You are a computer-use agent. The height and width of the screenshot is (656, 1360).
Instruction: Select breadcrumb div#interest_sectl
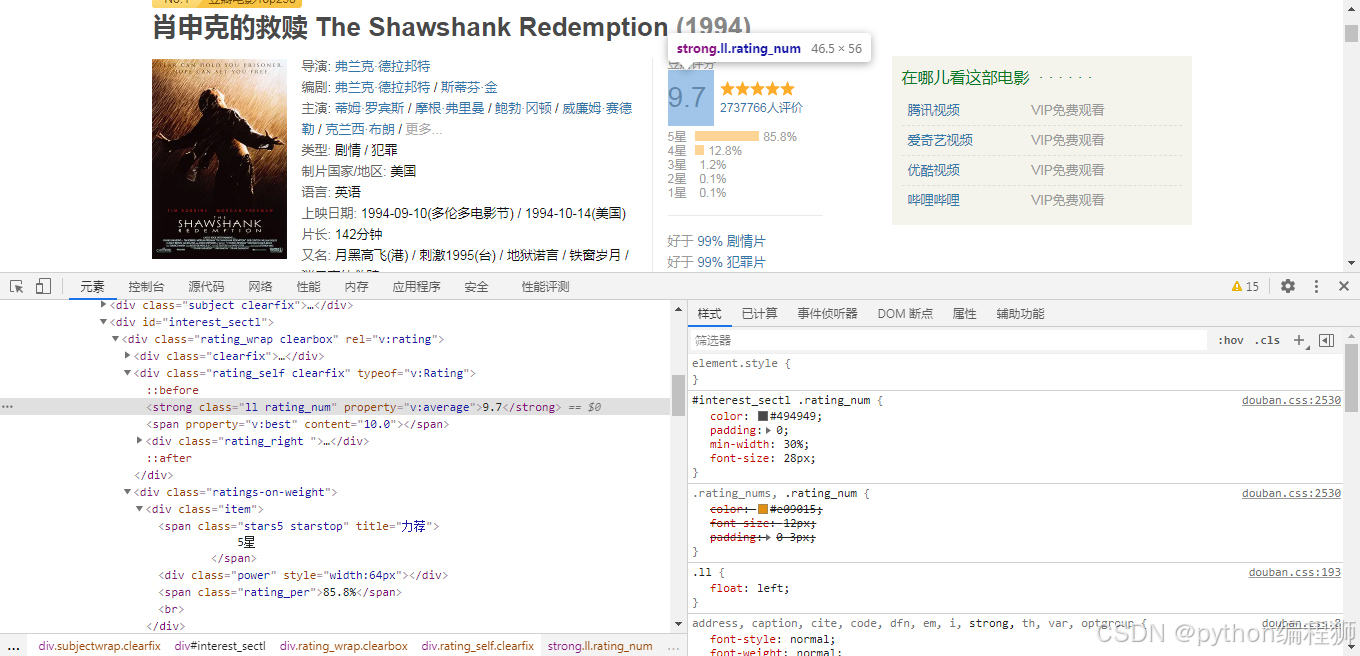point(220,646)
